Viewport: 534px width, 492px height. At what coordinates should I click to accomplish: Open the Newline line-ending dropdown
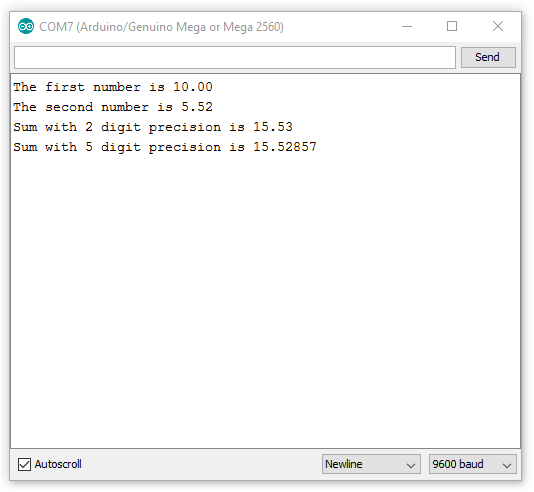pos(371,464)
